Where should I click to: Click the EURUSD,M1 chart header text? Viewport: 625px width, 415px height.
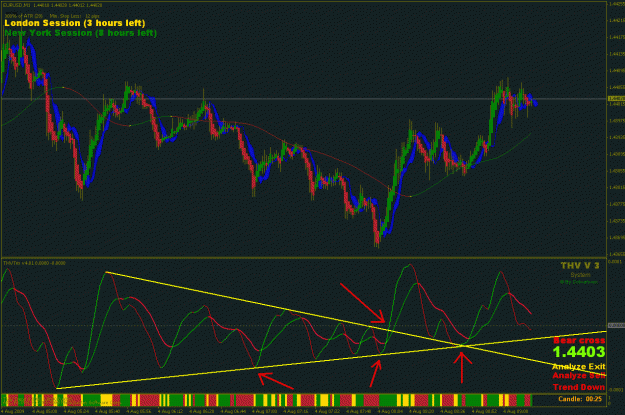pyautogui.click(x=52, y=5)
